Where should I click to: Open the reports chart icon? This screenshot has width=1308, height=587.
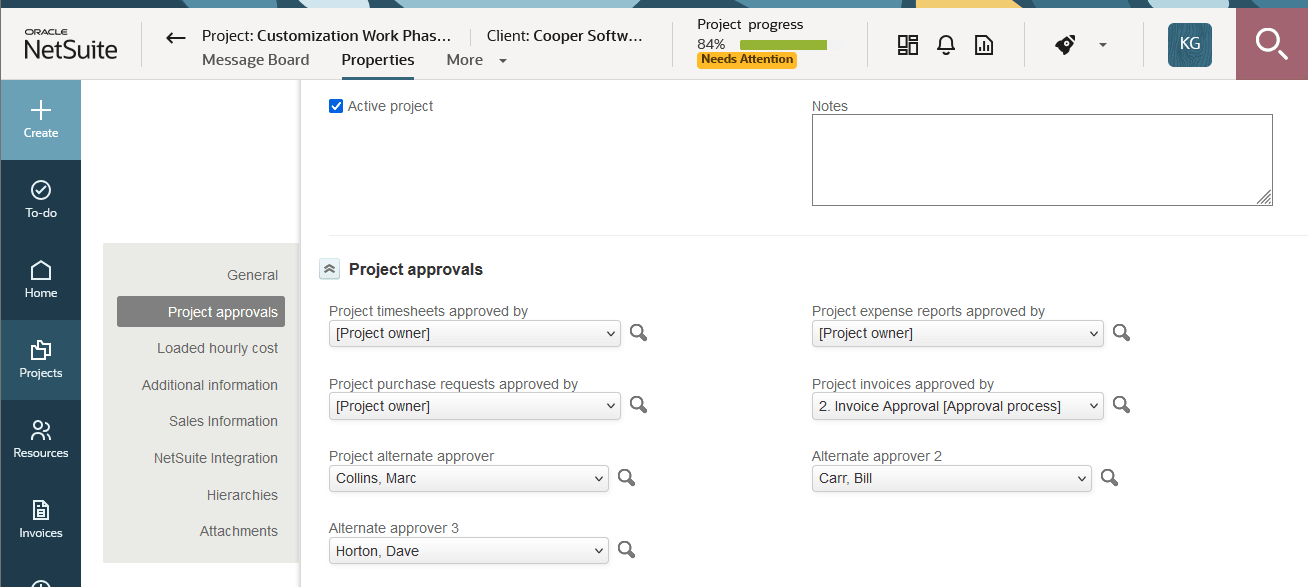[984, 45]
